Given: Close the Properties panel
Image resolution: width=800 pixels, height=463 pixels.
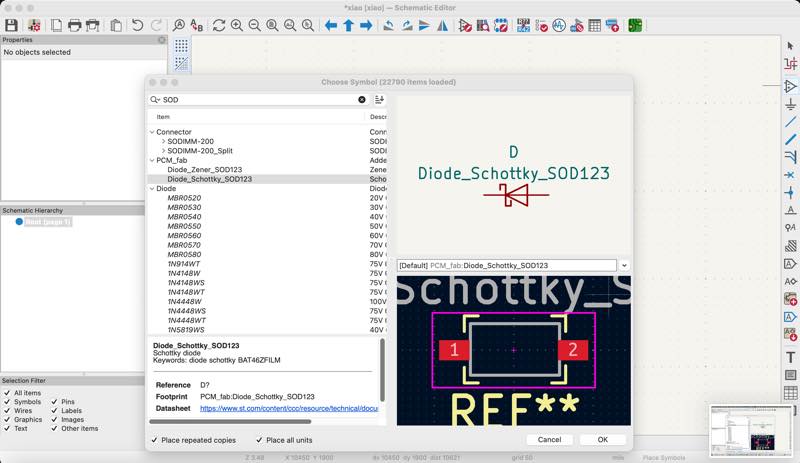Looking at the screenshot, I should (x=162, y=39).
